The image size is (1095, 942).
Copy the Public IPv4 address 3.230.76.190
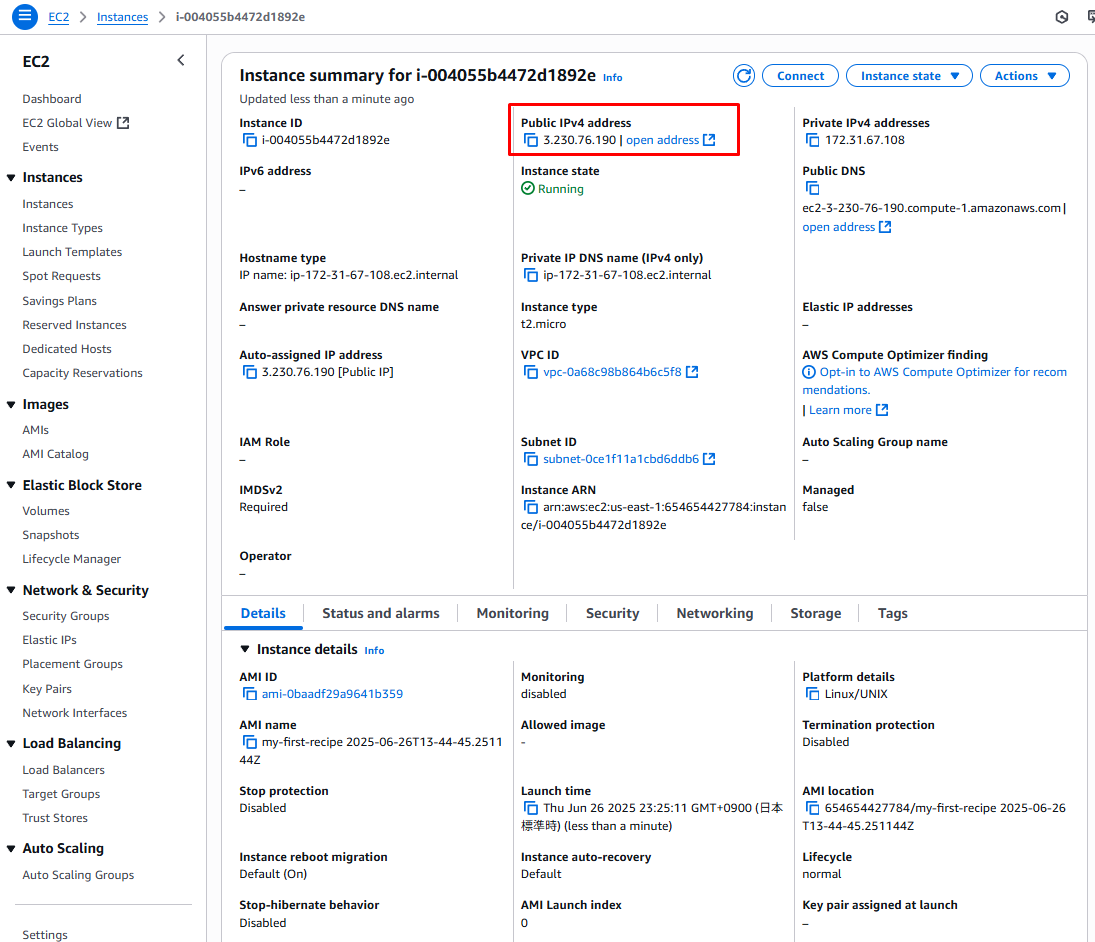click(531, 140)
